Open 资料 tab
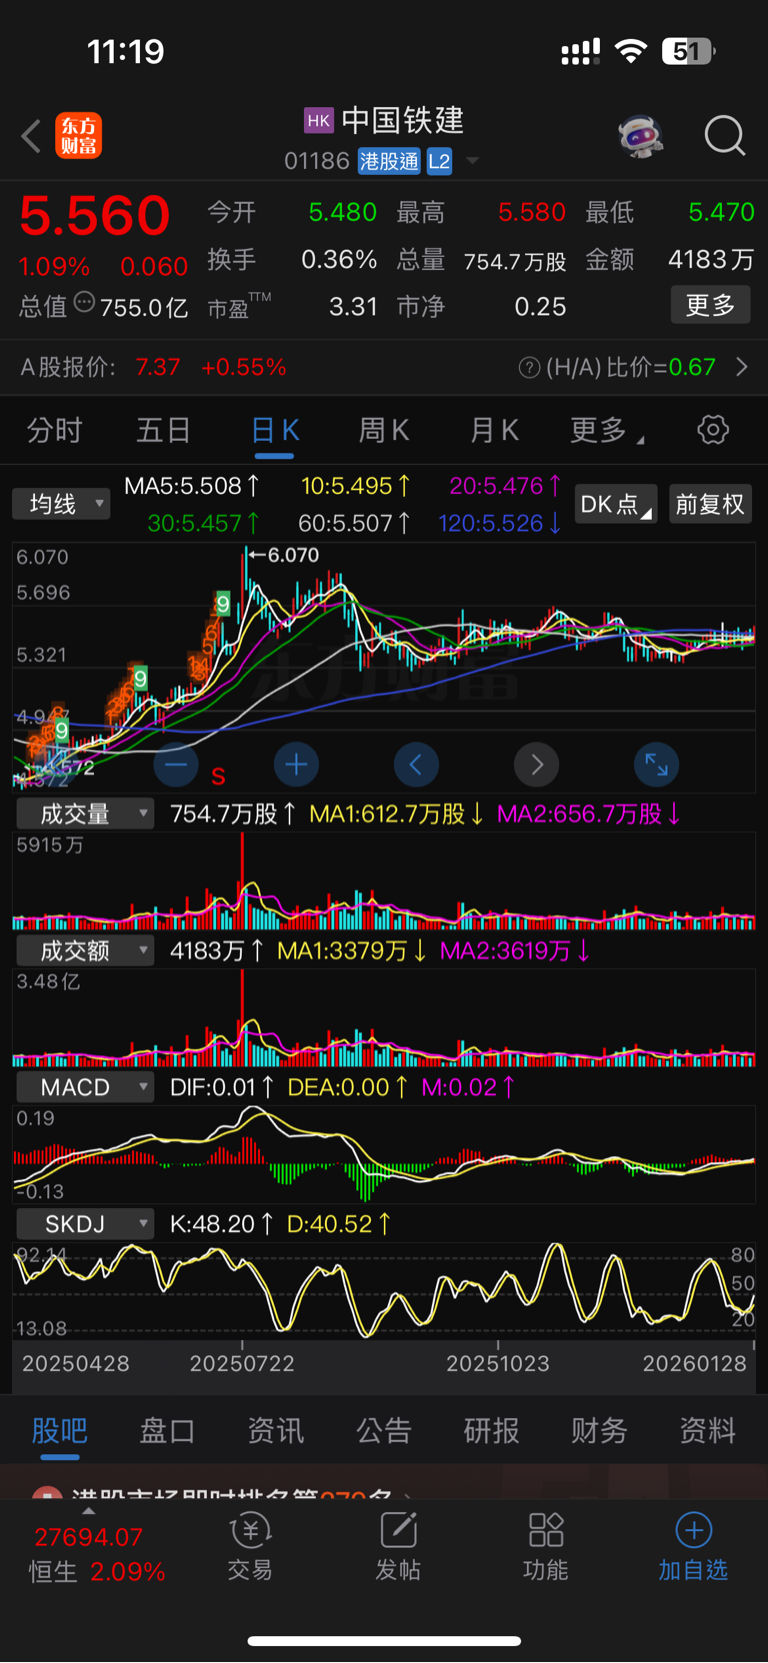 click(708, 1431)
